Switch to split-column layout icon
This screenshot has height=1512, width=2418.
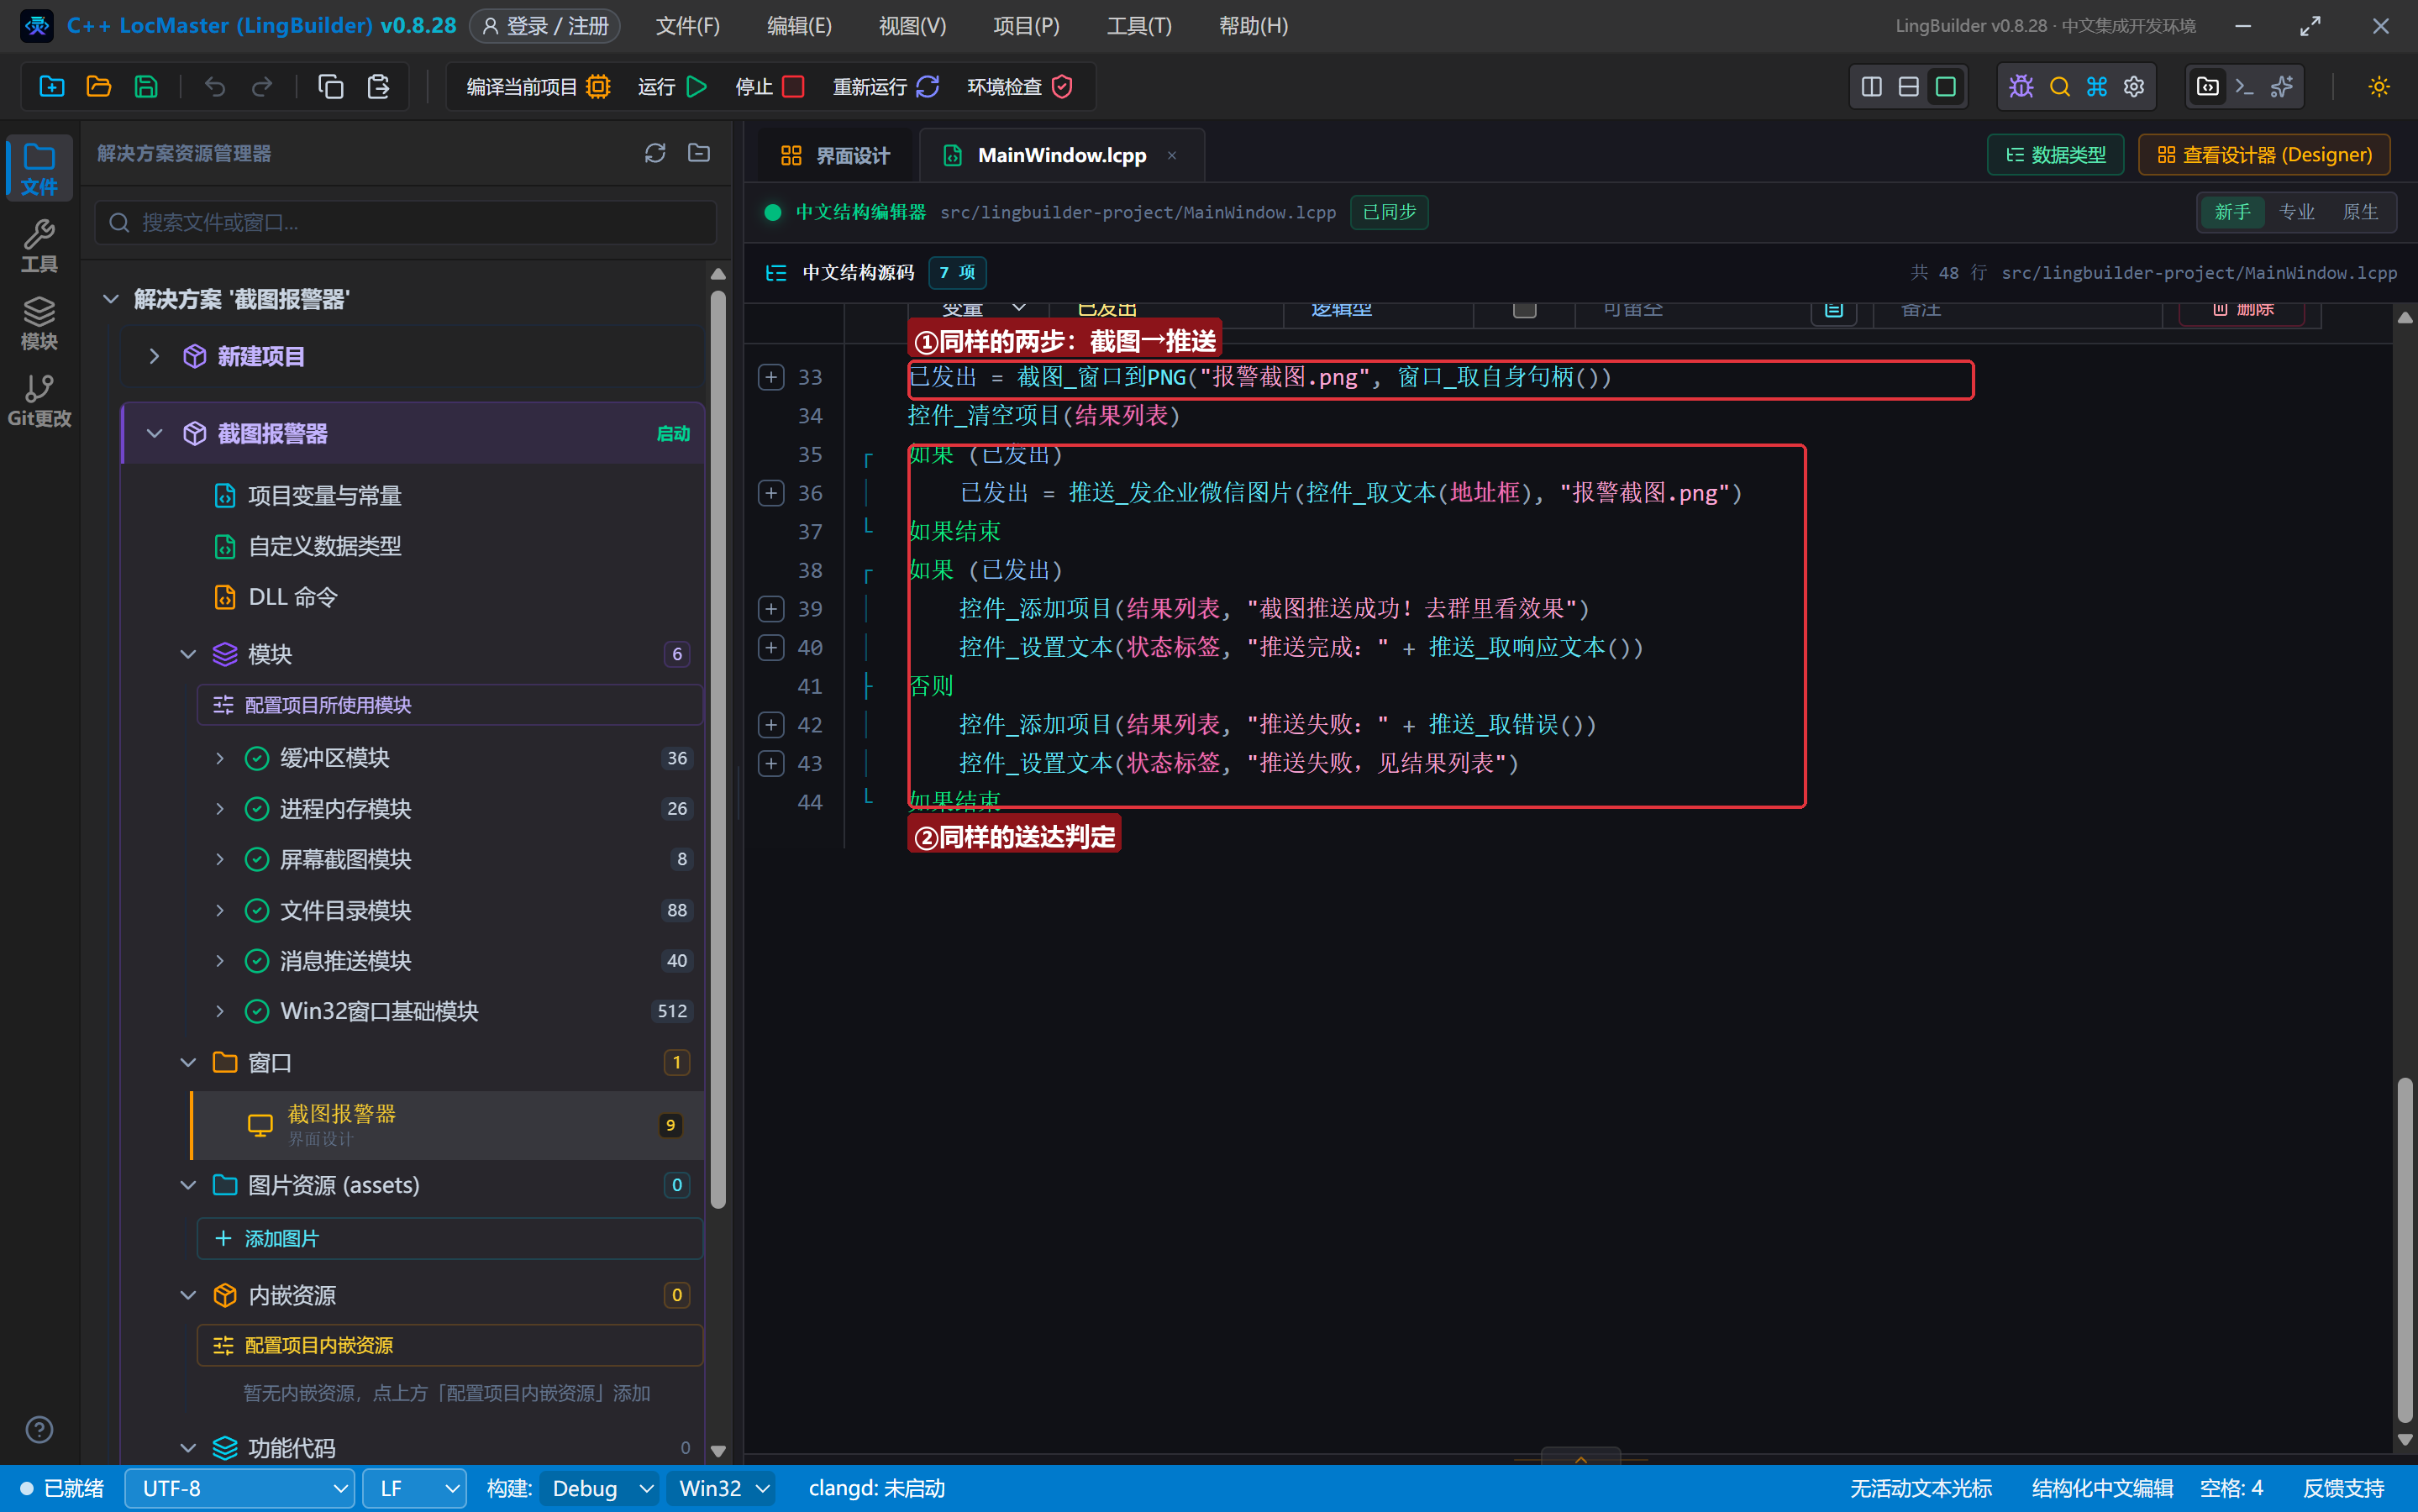point(1872,87)
